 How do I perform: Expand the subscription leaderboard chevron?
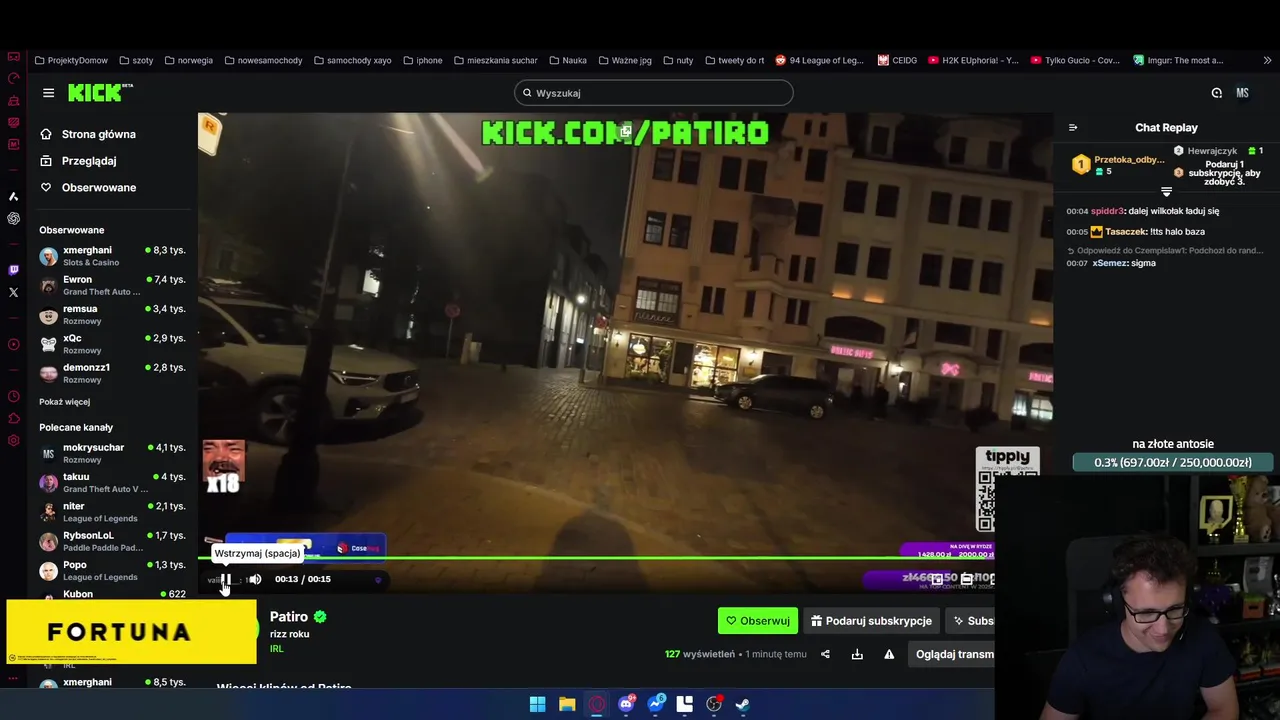click(1166, 191)
